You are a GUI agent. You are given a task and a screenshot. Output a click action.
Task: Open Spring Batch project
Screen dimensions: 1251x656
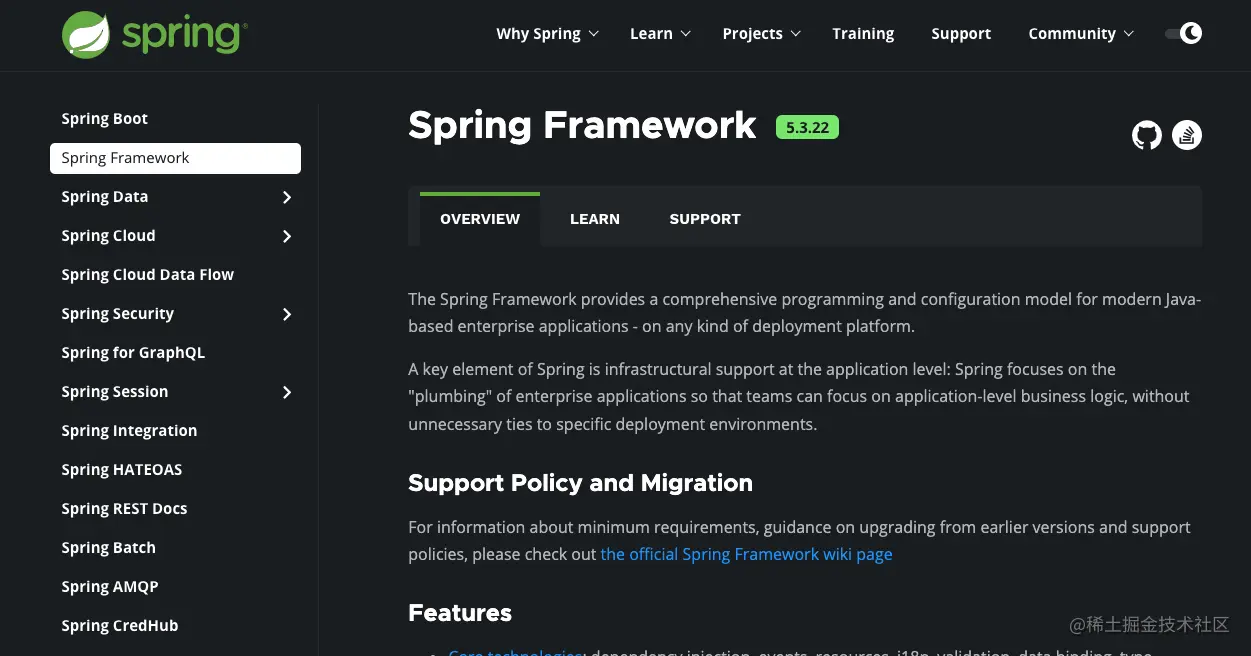[x=108, y=548]
